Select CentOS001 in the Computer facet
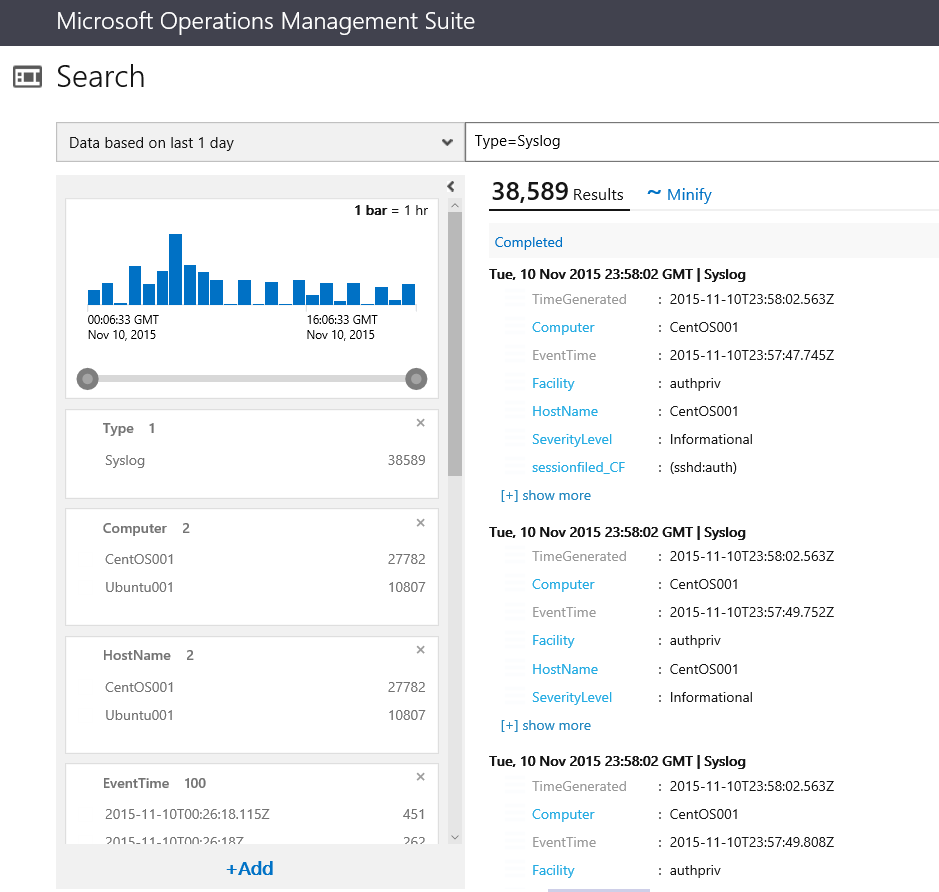This screenshot has height=892, width=939. [139, 559]
